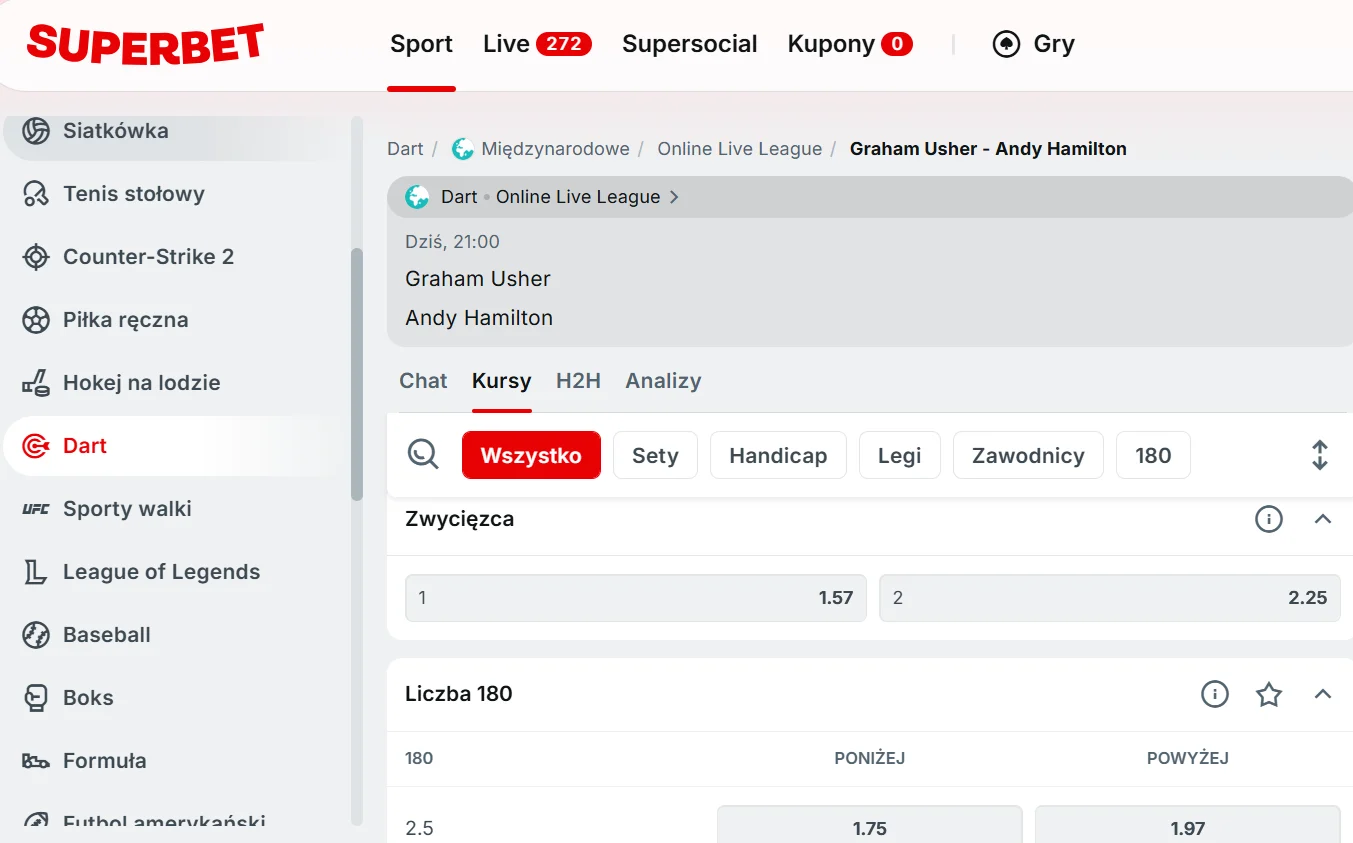Image resolution: width=1353 pixels, height=843 pixels.
Task: Select odds 1.57 for player 1
Action: point(635,598)
